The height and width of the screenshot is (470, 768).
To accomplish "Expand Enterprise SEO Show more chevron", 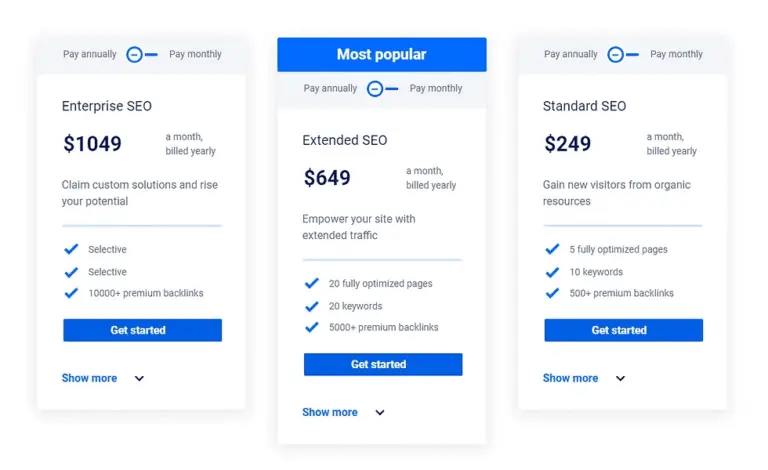I will point(139,379).
